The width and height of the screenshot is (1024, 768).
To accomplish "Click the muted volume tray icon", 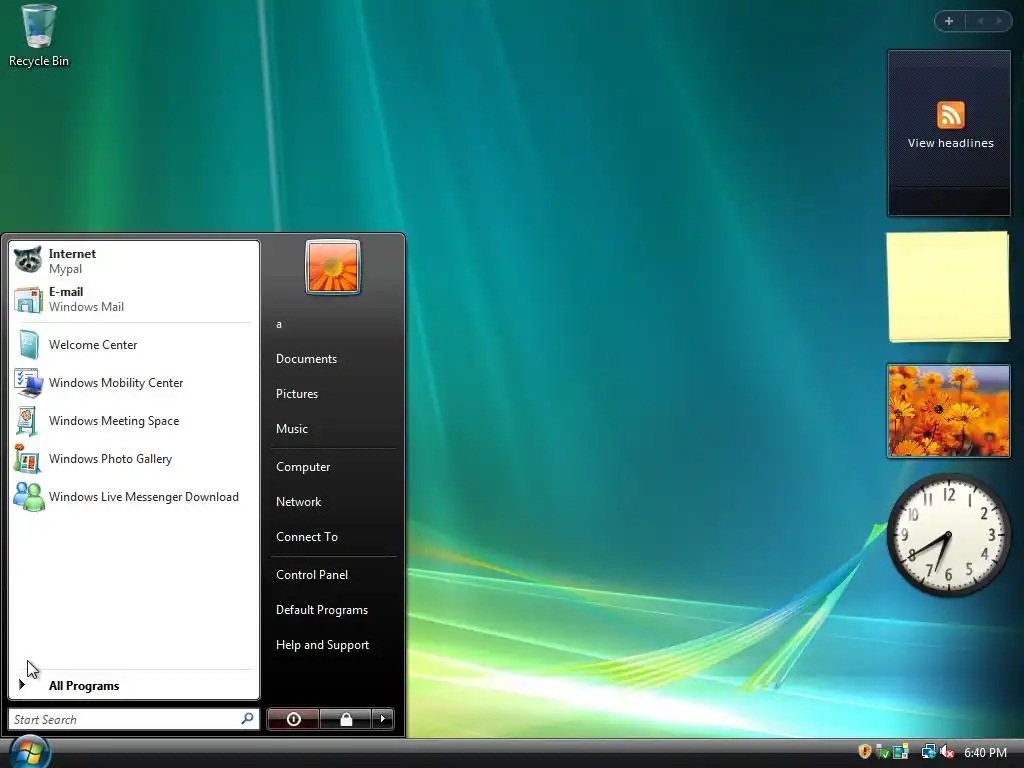I will [x=947, y=752].
